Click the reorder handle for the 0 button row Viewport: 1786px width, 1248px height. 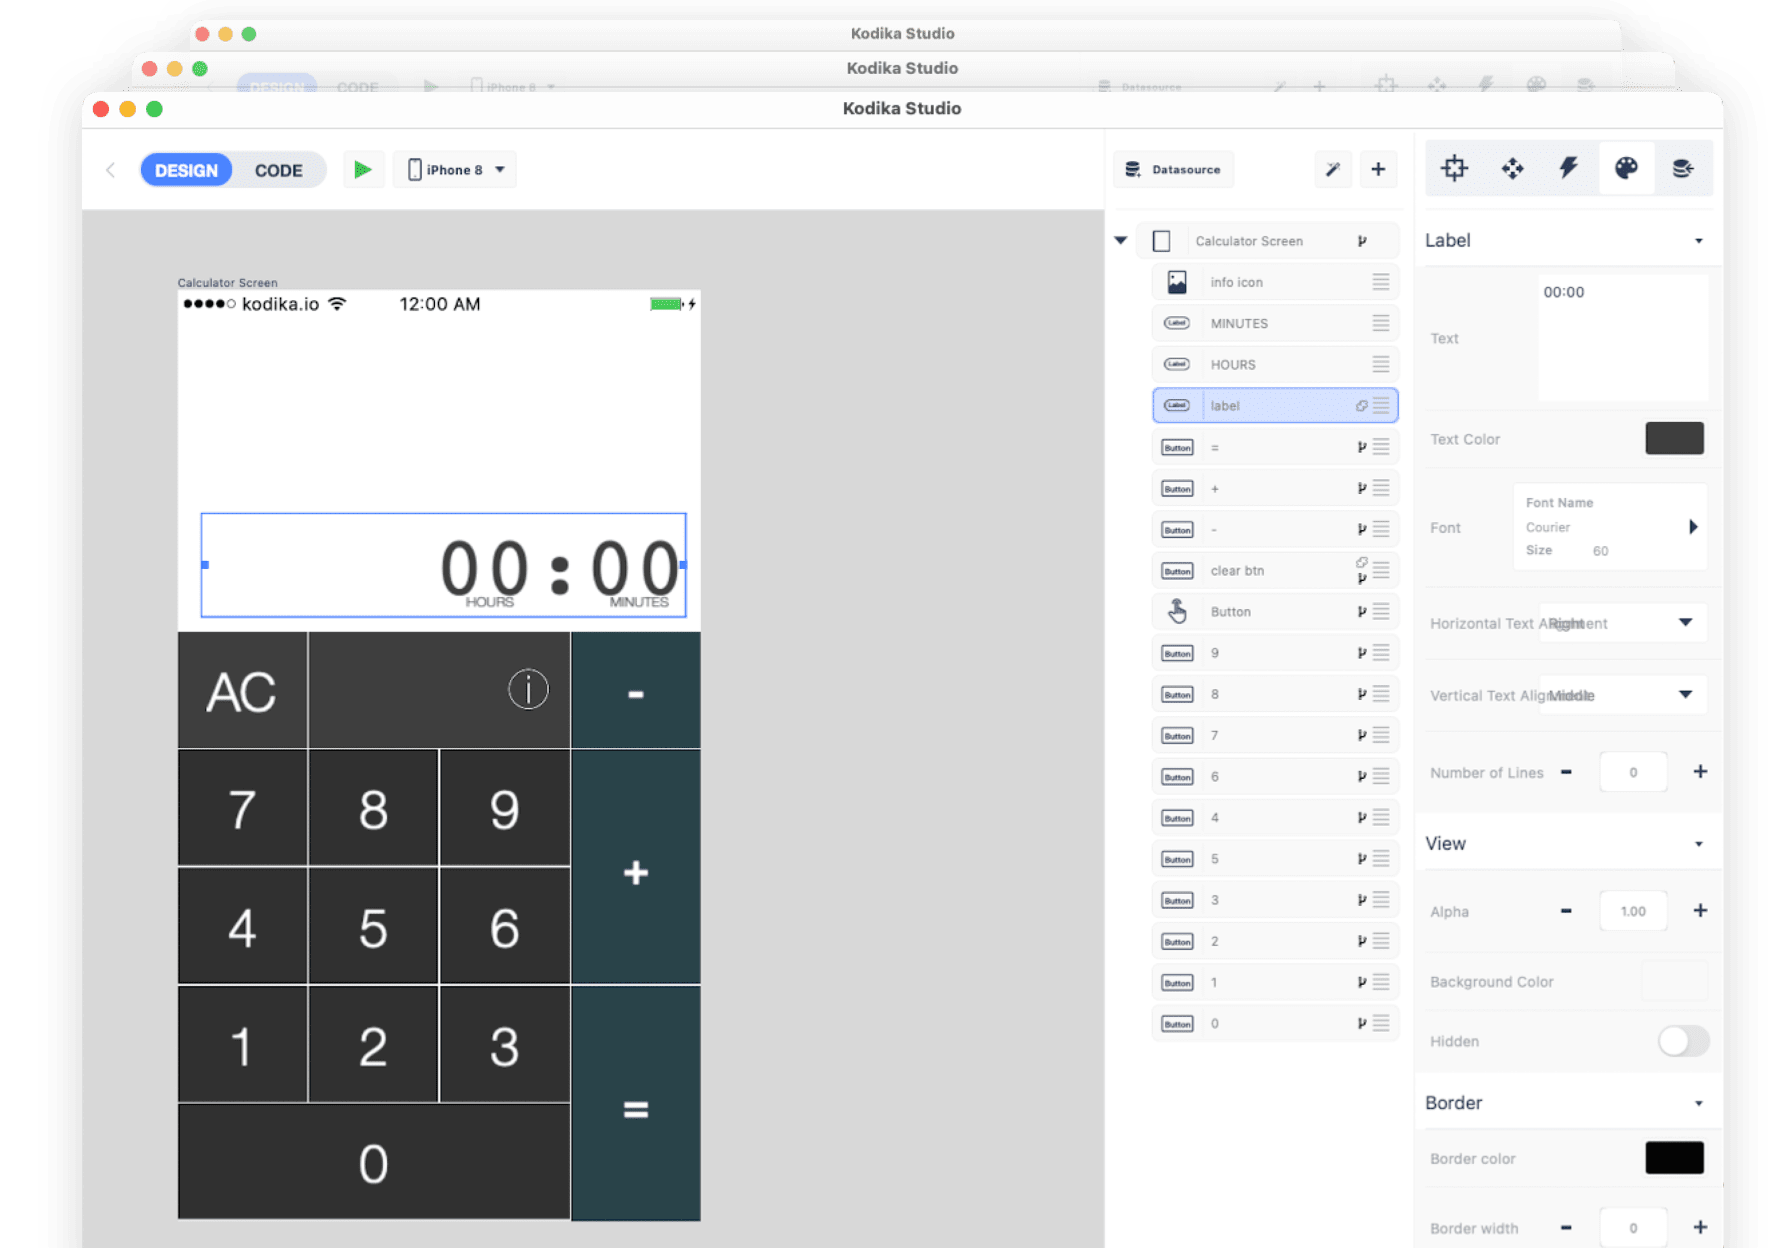(1381, 1023)
